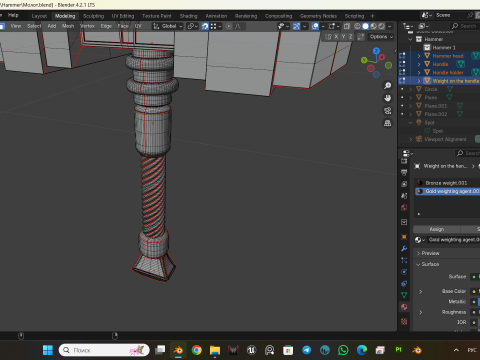Screen dimensions: 480x360
Task: Open the pivot point dropdown
Action: pyautogui.click(x=192, y=26)
